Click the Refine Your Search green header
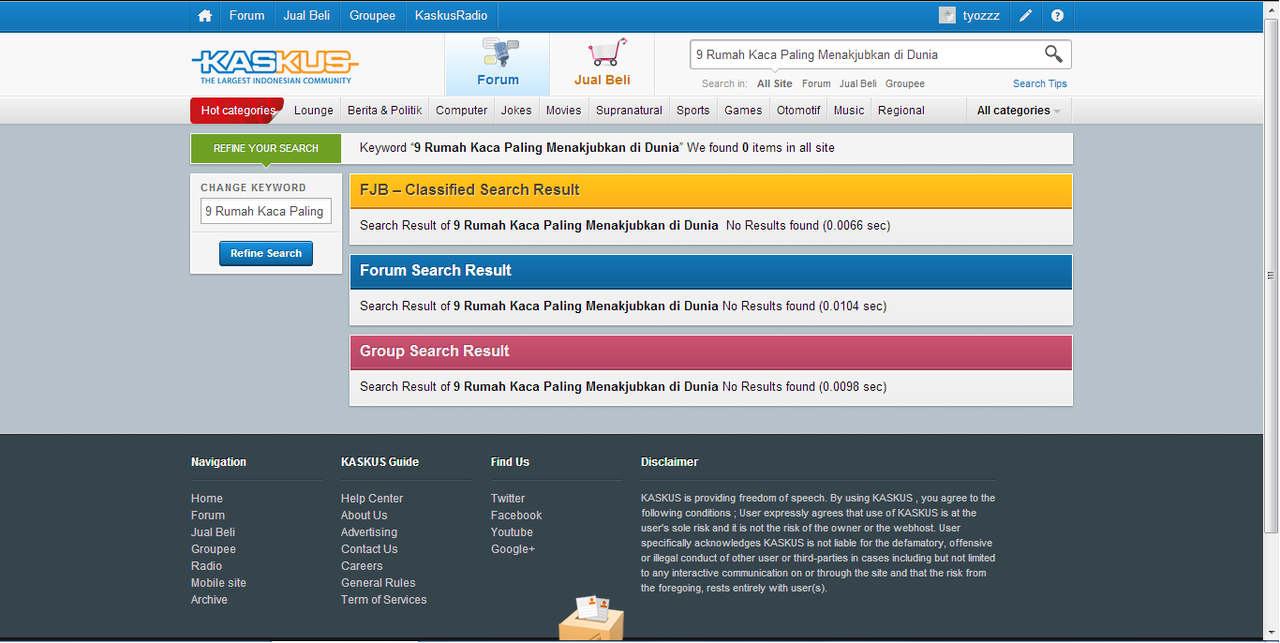The width and height of the screenshot is (1280, 643). (266, 148)
